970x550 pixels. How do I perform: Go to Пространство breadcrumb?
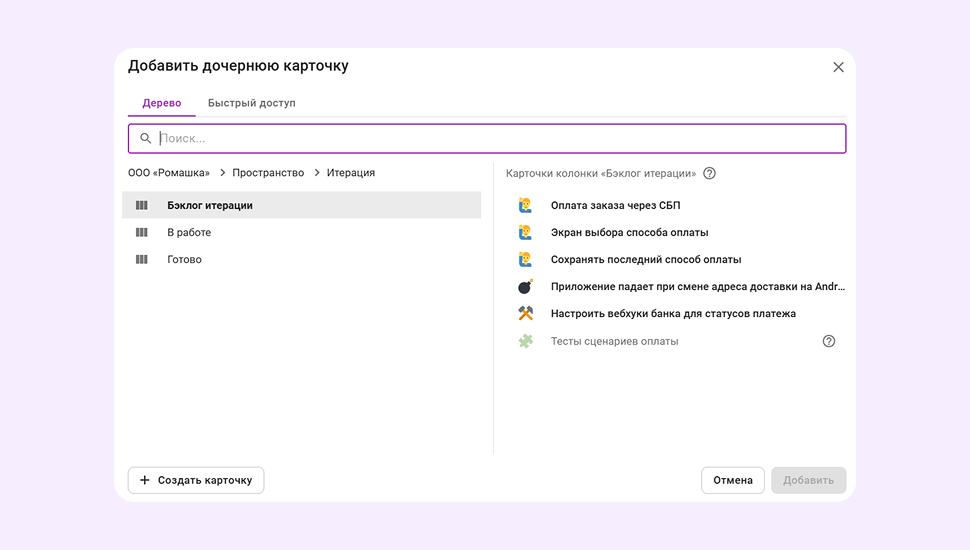(x=268, y=173)
